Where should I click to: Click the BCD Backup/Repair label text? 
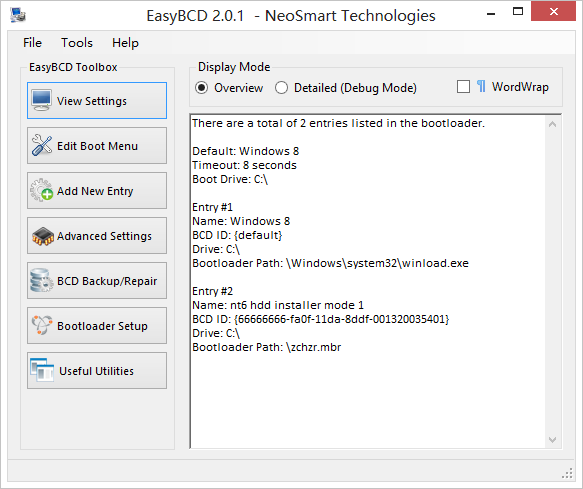pyautogui.click(x=107, y=281)
